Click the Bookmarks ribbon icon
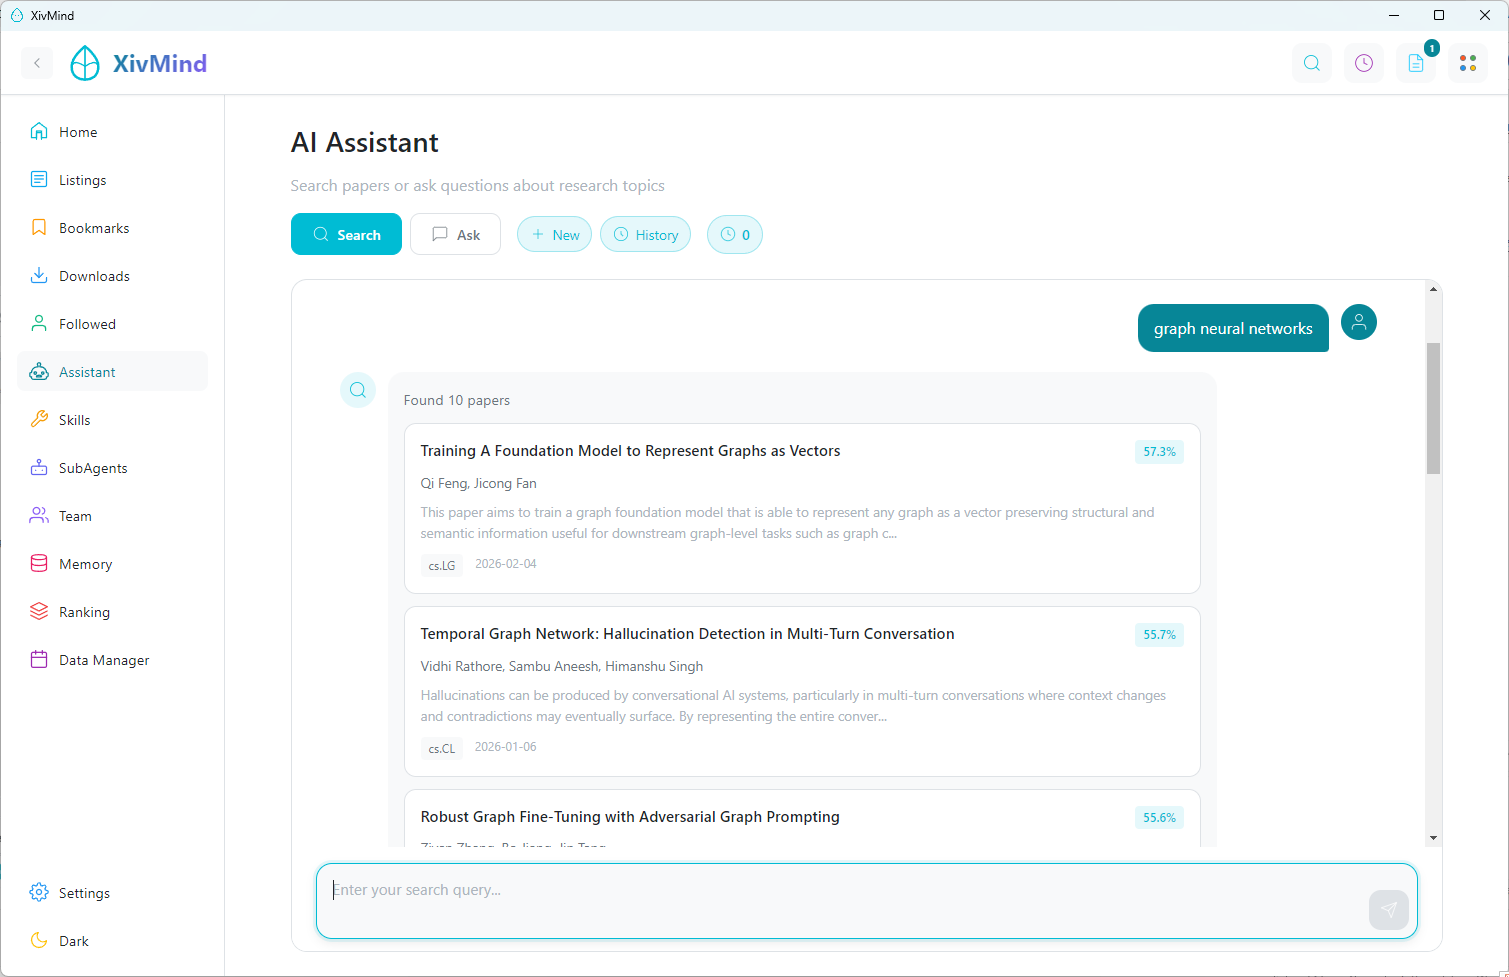This screenshot has width=1509, height=977. click(39, 228)
